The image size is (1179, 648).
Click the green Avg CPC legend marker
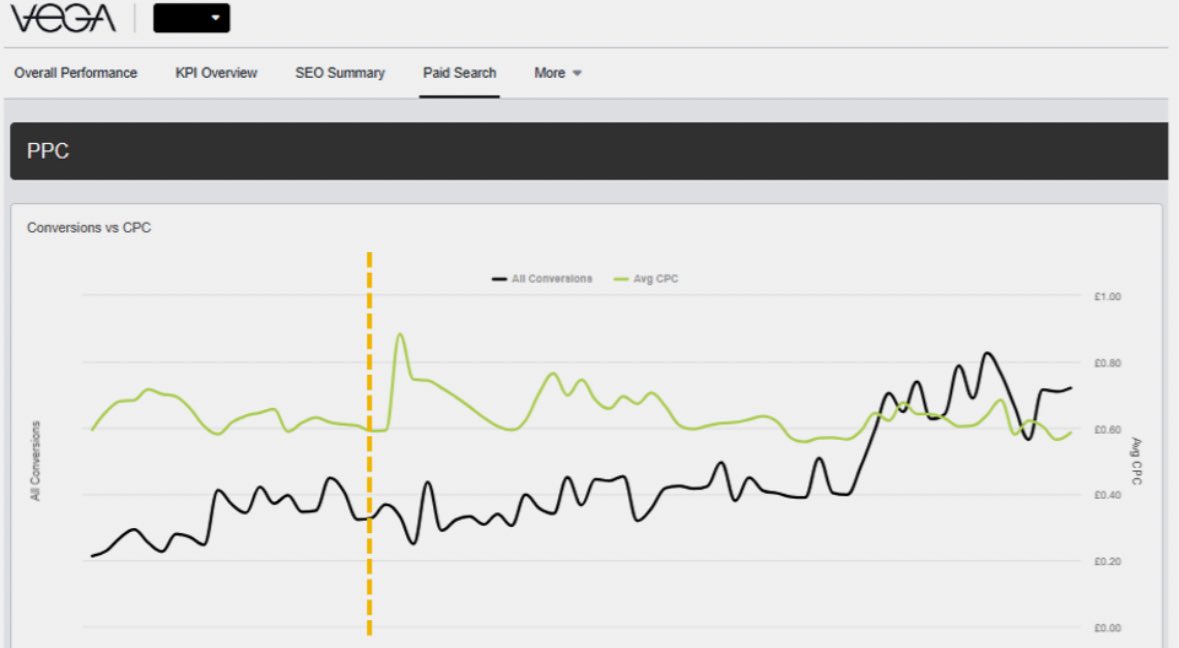click(x=620, y=279)
